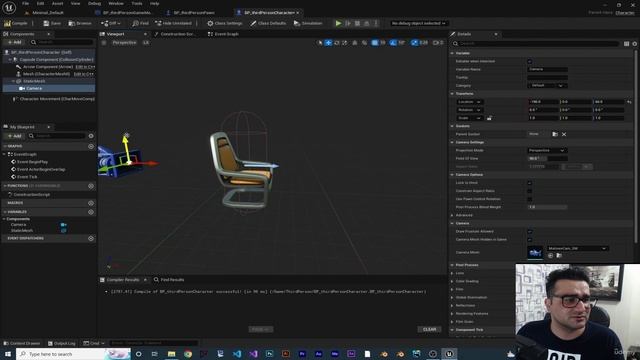
Task: Toggle Use Pawn Control Rotation checkbox
Action: 529,199
